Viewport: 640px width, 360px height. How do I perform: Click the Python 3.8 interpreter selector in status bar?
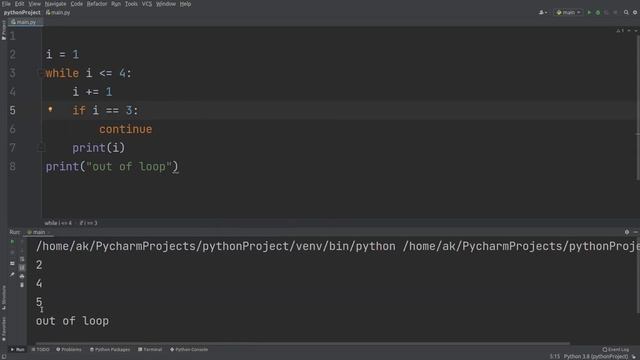click(596, 357)
